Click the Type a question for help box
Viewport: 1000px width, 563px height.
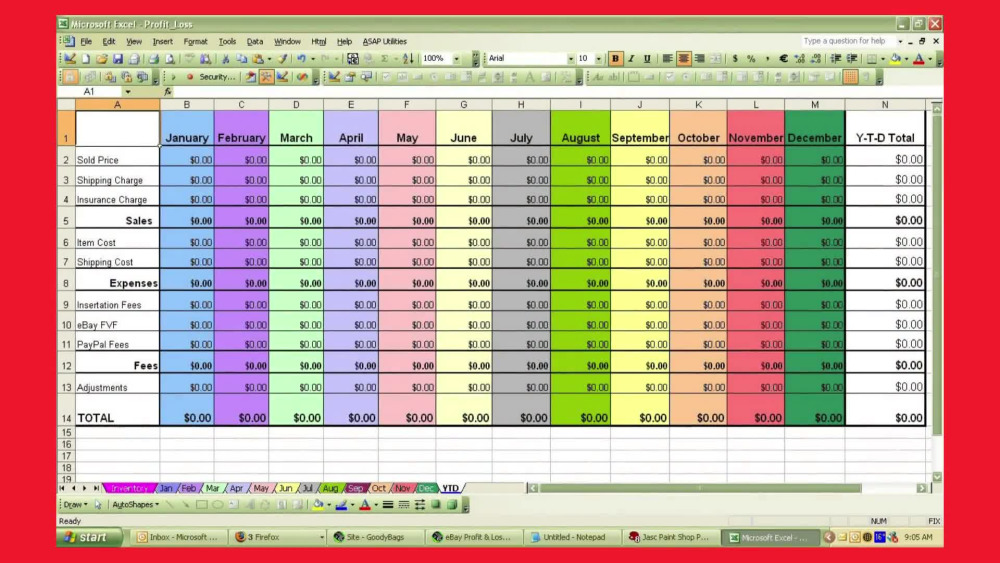(848, 41)
